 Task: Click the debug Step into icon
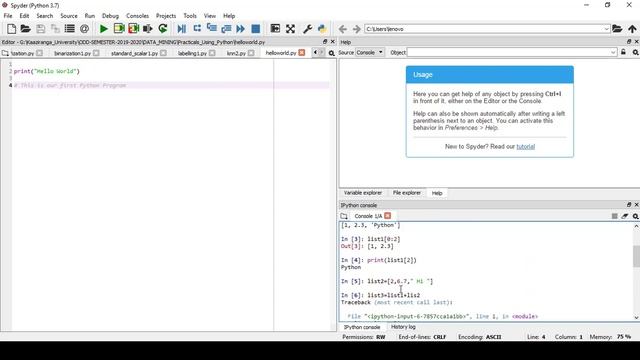(x=211, y=29)
